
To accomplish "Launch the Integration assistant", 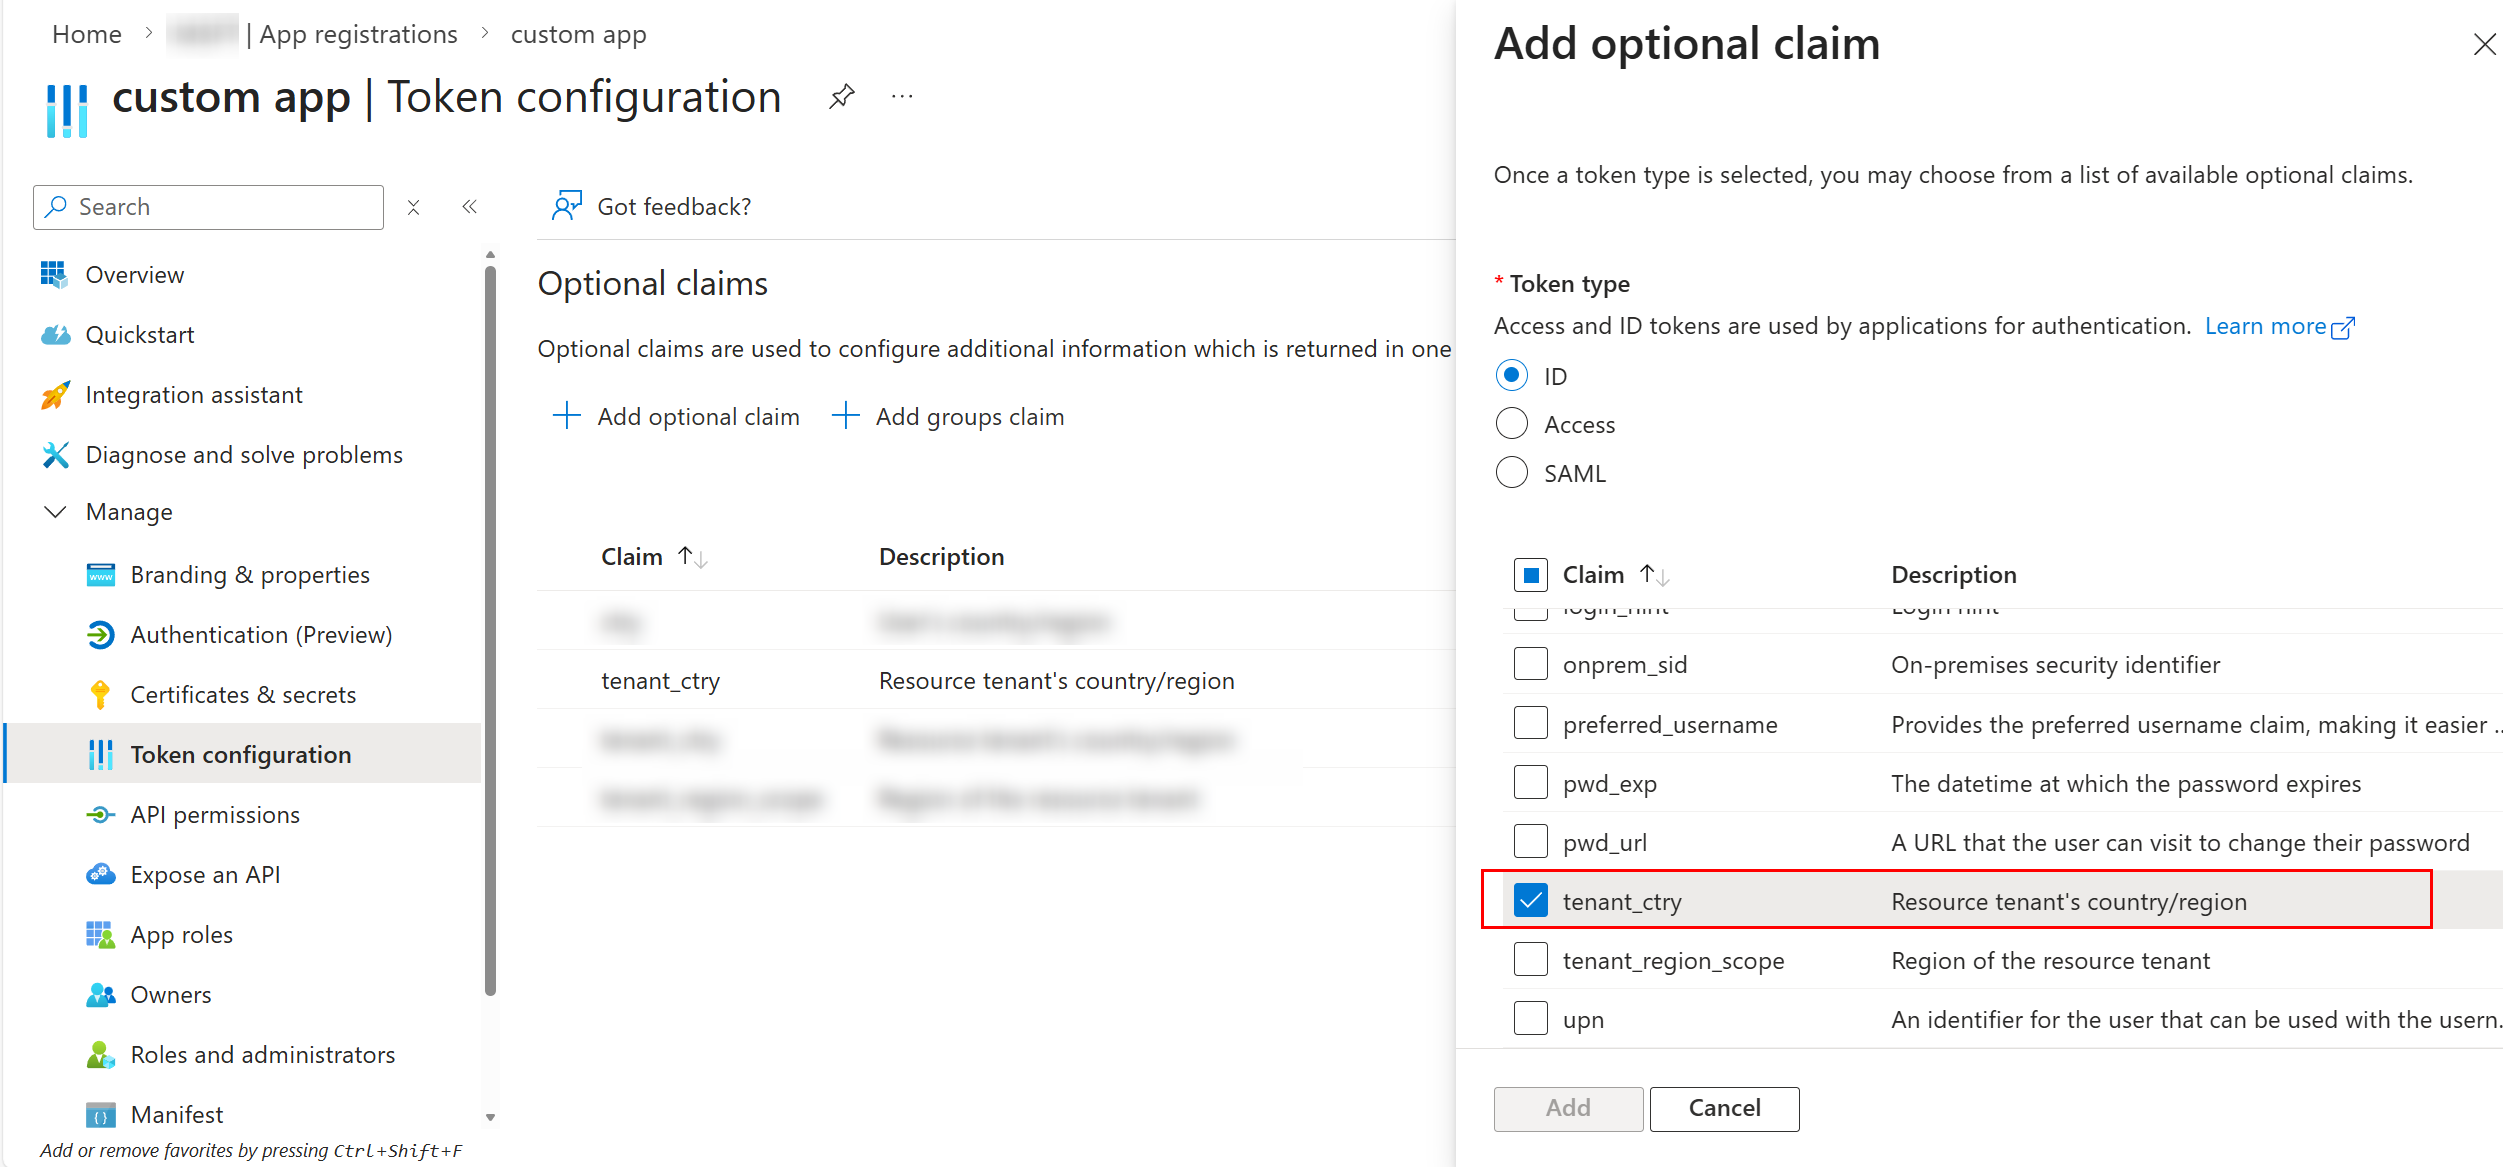I will coord(194,394).
